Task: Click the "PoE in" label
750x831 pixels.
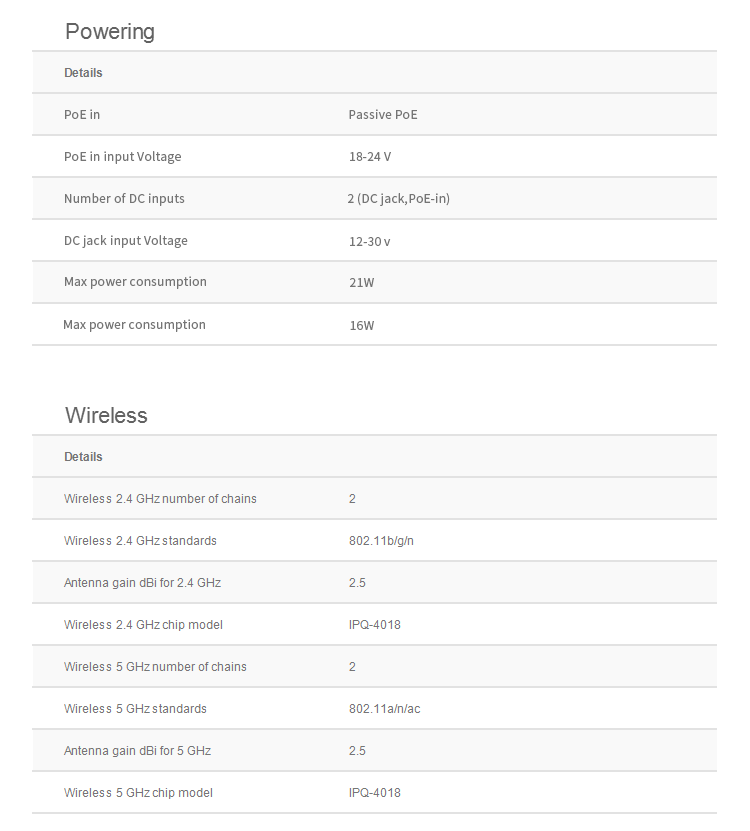Action: (82, 114)
